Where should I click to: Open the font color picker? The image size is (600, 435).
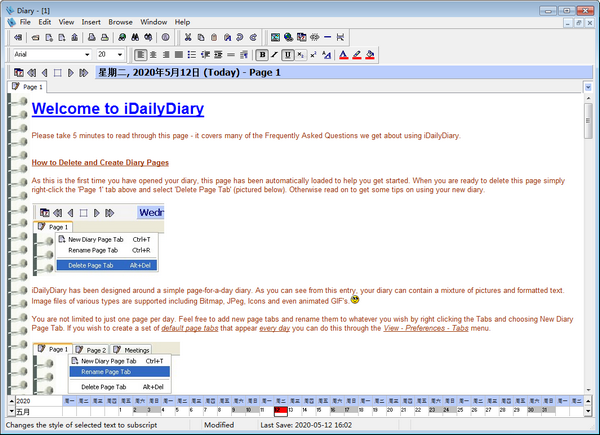point(343,55)
